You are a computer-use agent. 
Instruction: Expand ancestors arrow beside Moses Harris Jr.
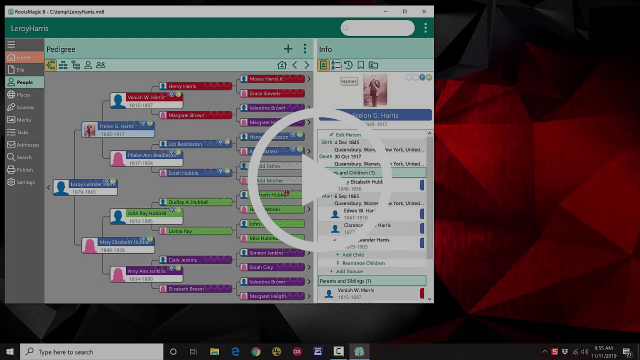309,79
